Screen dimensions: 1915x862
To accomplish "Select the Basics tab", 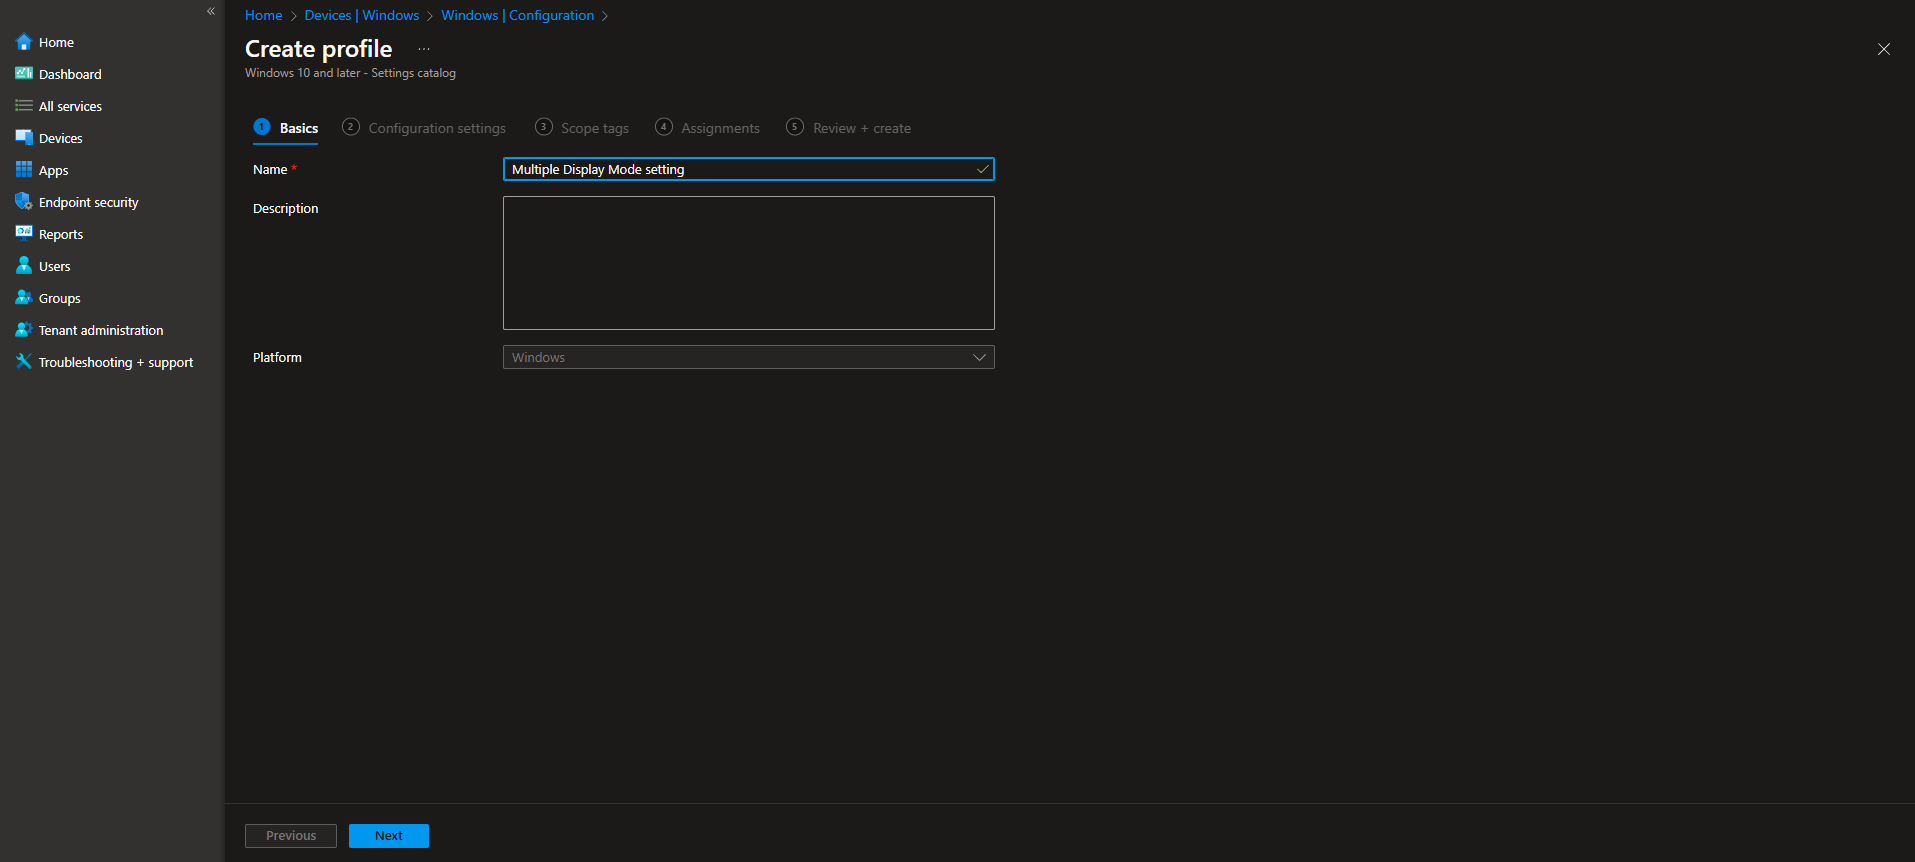I will [286, 128].
